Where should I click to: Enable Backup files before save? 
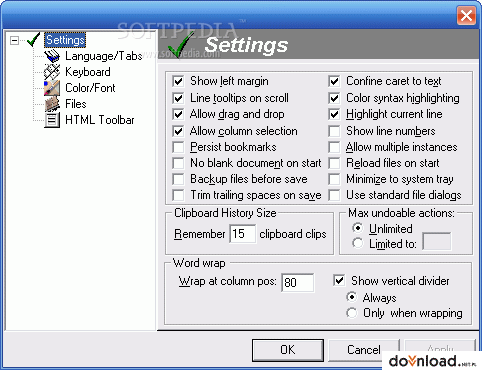178,179
